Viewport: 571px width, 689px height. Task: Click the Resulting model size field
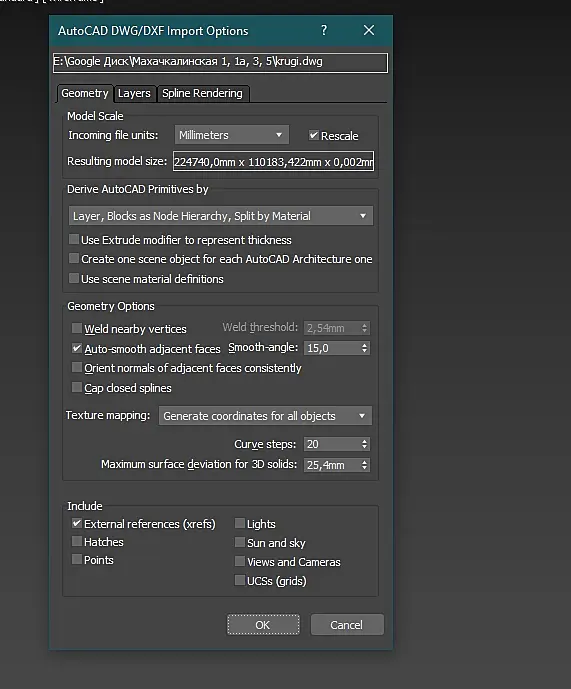coord(273,162)
